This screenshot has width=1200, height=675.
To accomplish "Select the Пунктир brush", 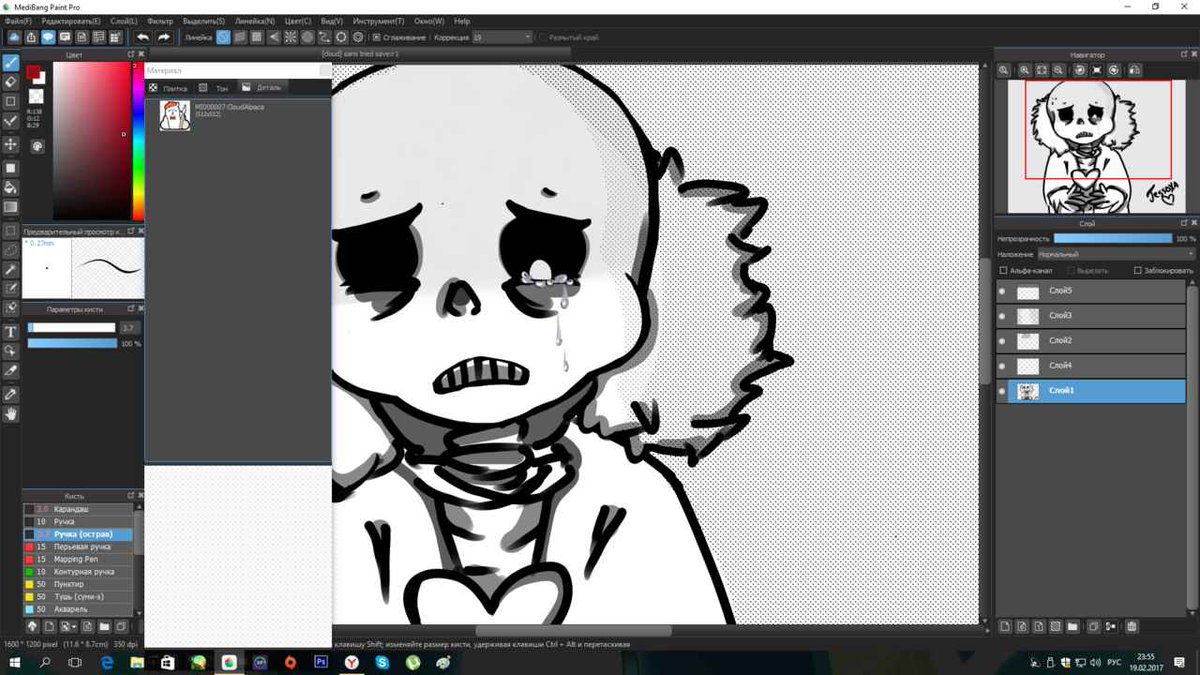I will click(78, 584).
